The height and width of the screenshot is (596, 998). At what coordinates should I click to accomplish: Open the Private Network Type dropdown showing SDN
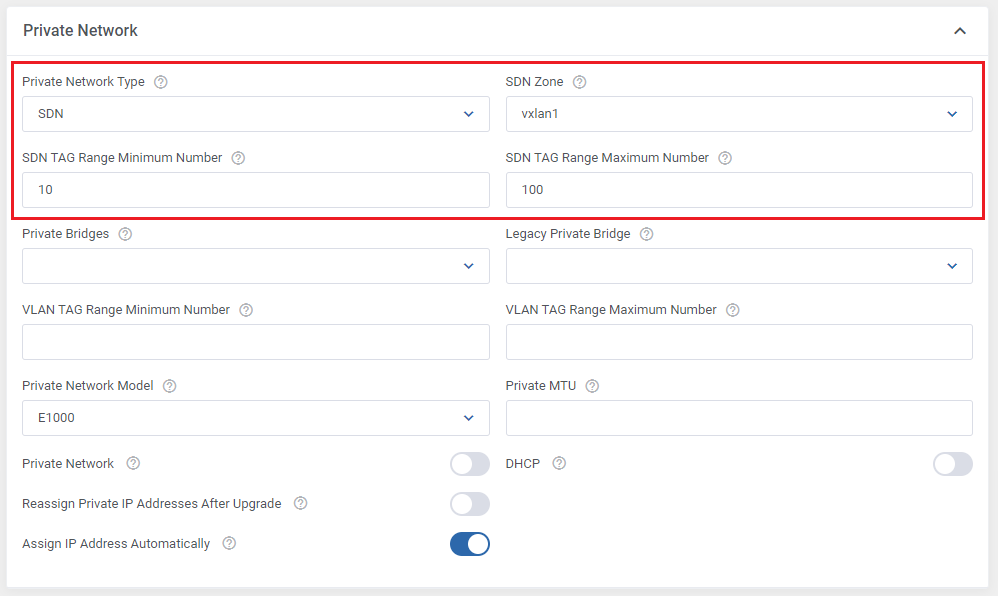[x=256, y=114]
